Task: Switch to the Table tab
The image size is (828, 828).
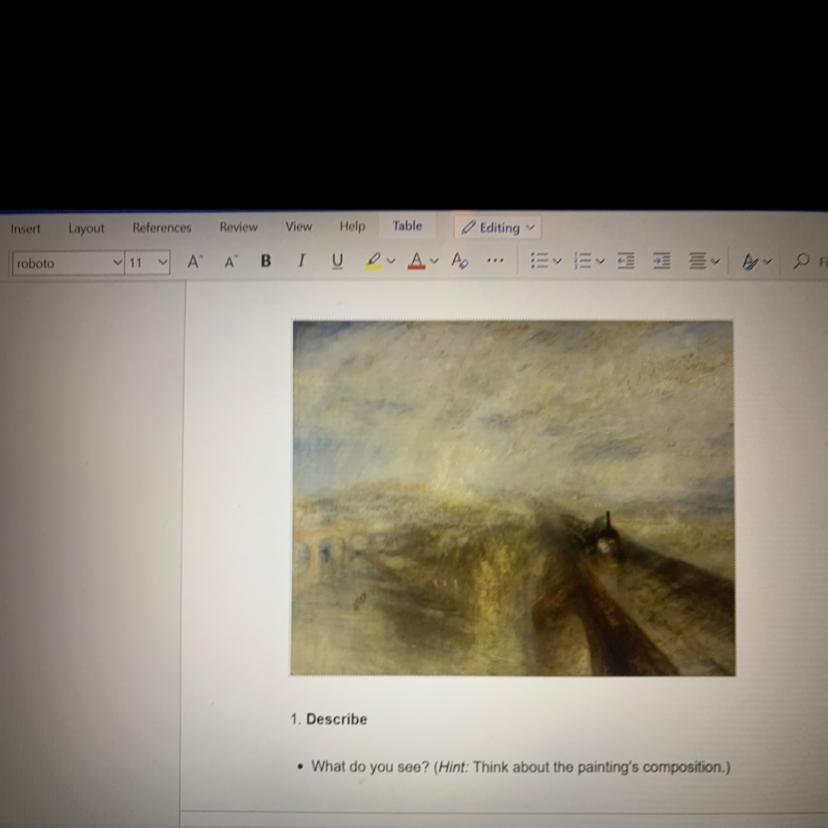Action: click(407, 225)
